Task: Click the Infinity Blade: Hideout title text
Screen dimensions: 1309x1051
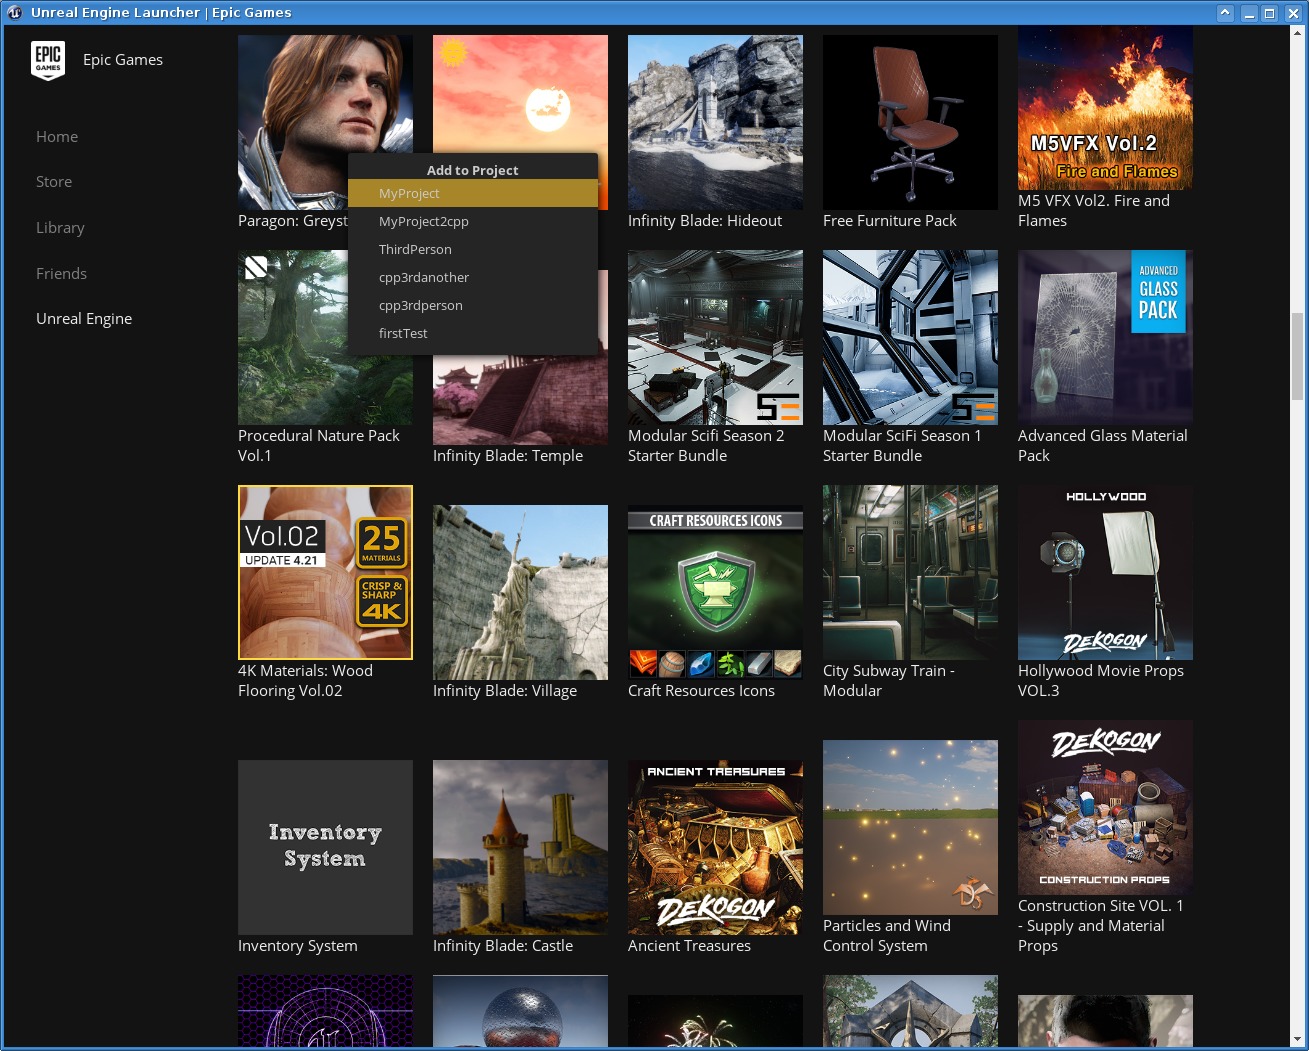Action: click(x=705, y=221)
